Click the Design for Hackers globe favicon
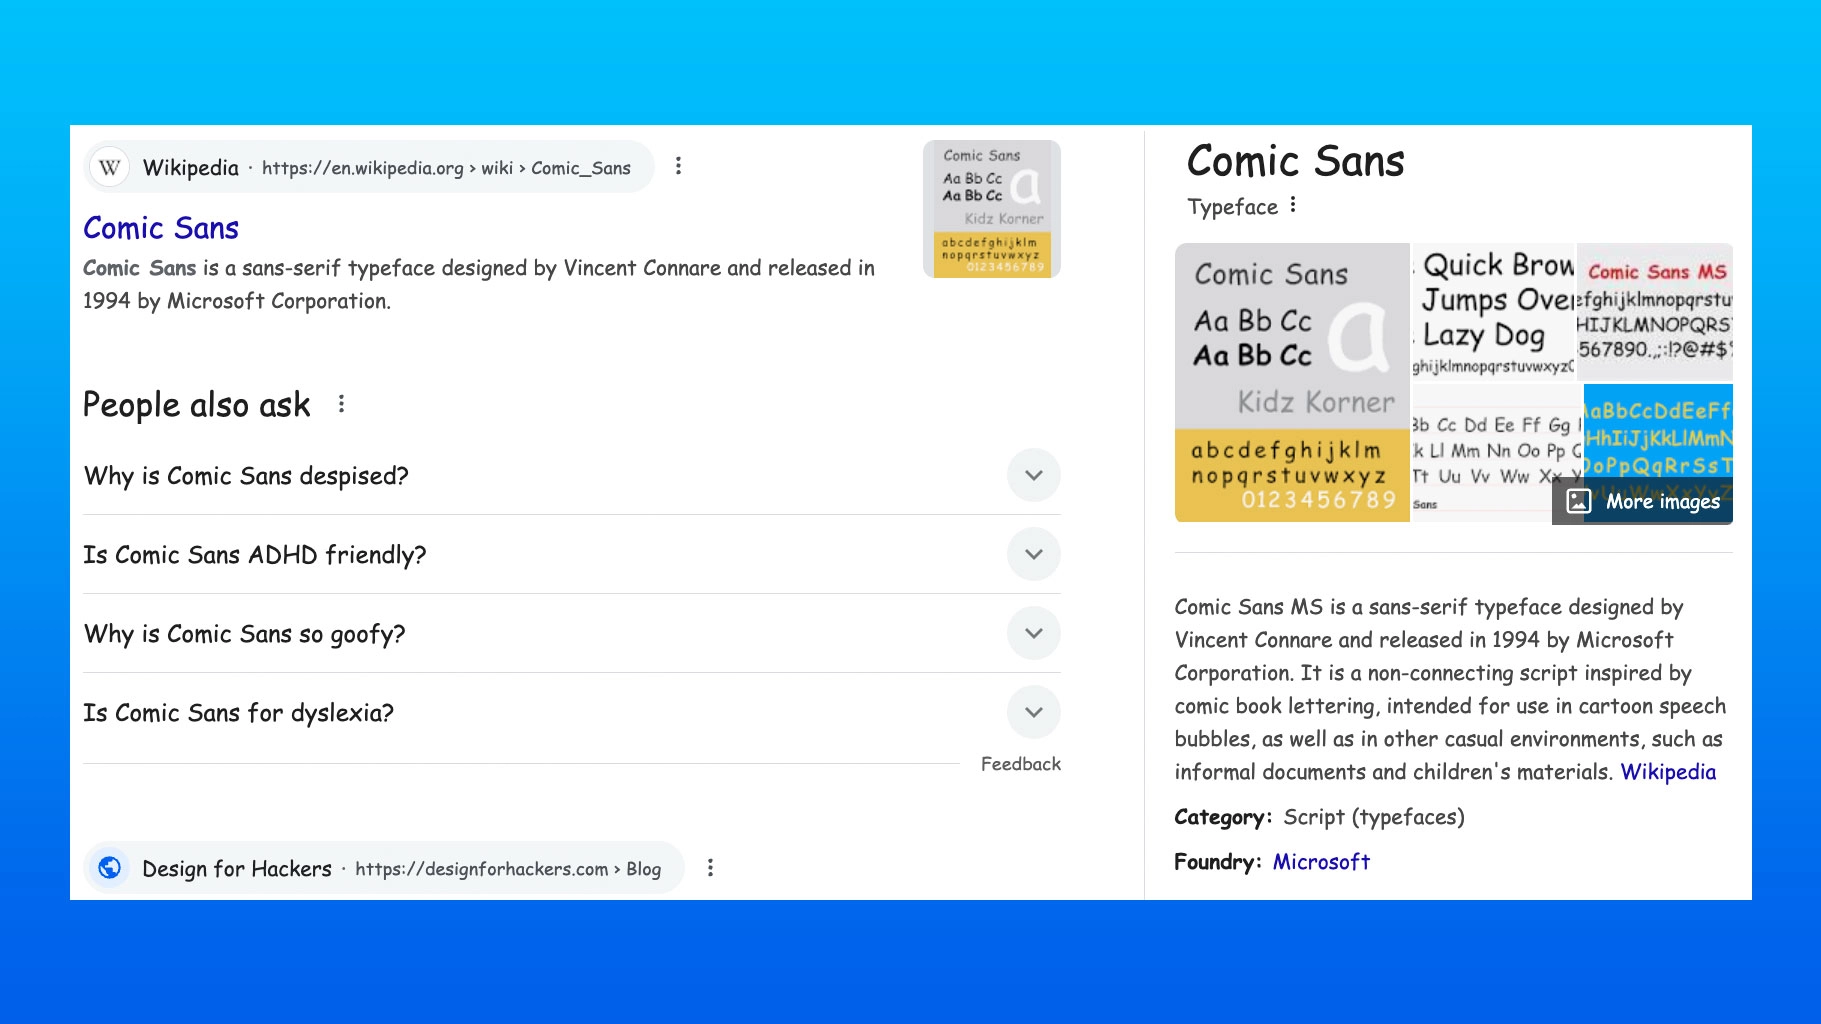The height and width of the screenshot is (1024, 1821). tap(110, 867)
